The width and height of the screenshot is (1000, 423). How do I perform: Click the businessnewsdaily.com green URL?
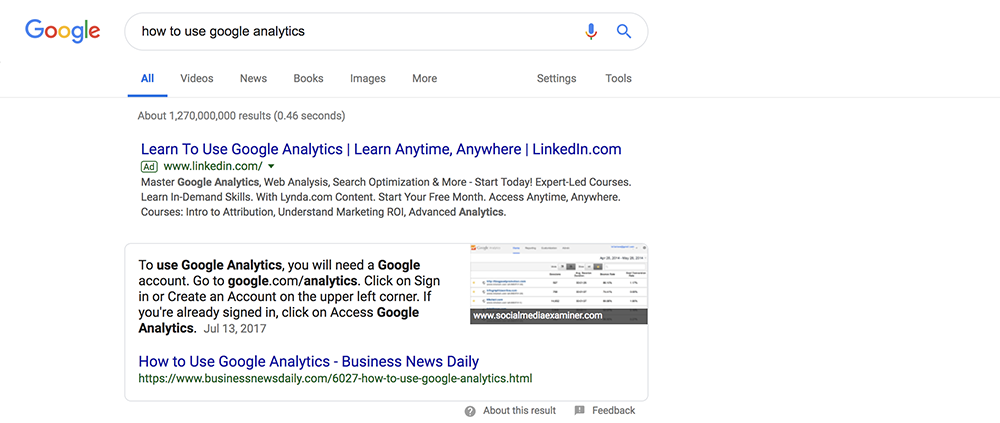pyautogui.click(x=335, y=378)
